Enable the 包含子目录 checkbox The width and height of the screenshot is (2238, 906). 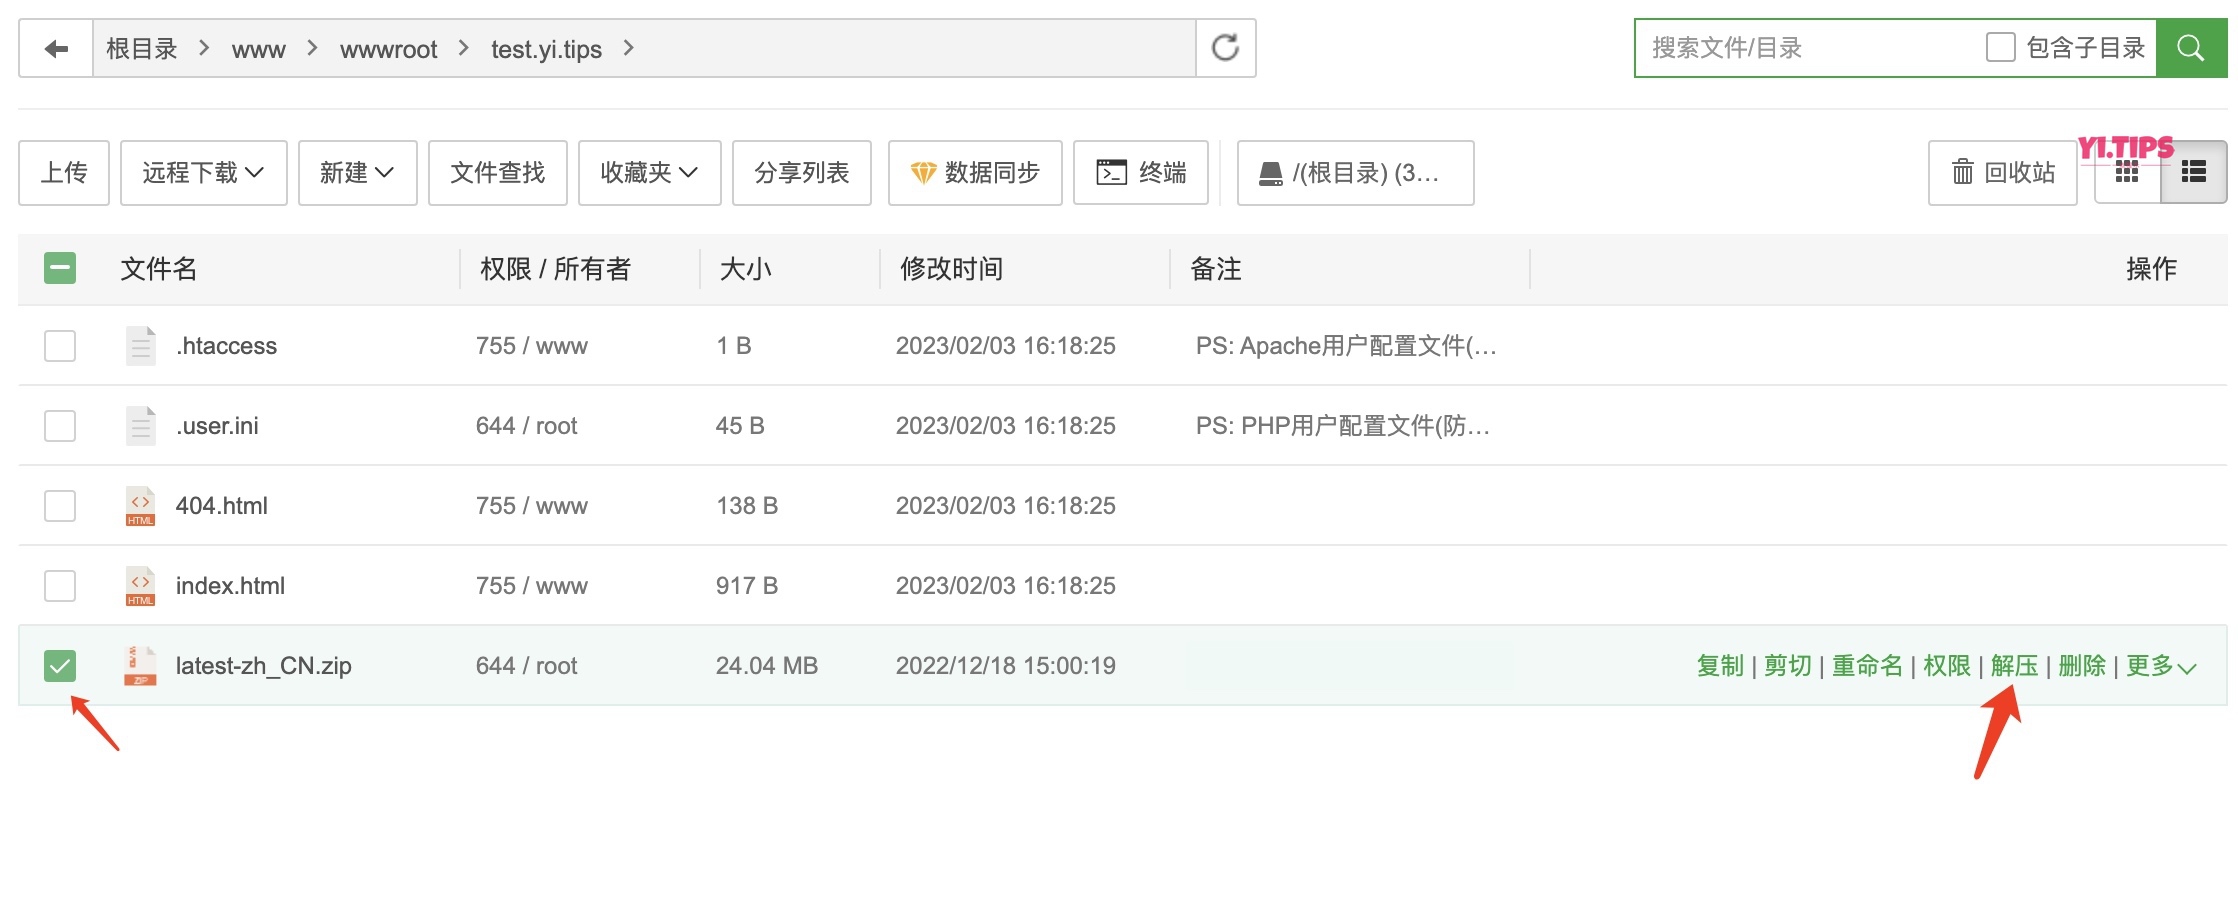pos(2000,46)
